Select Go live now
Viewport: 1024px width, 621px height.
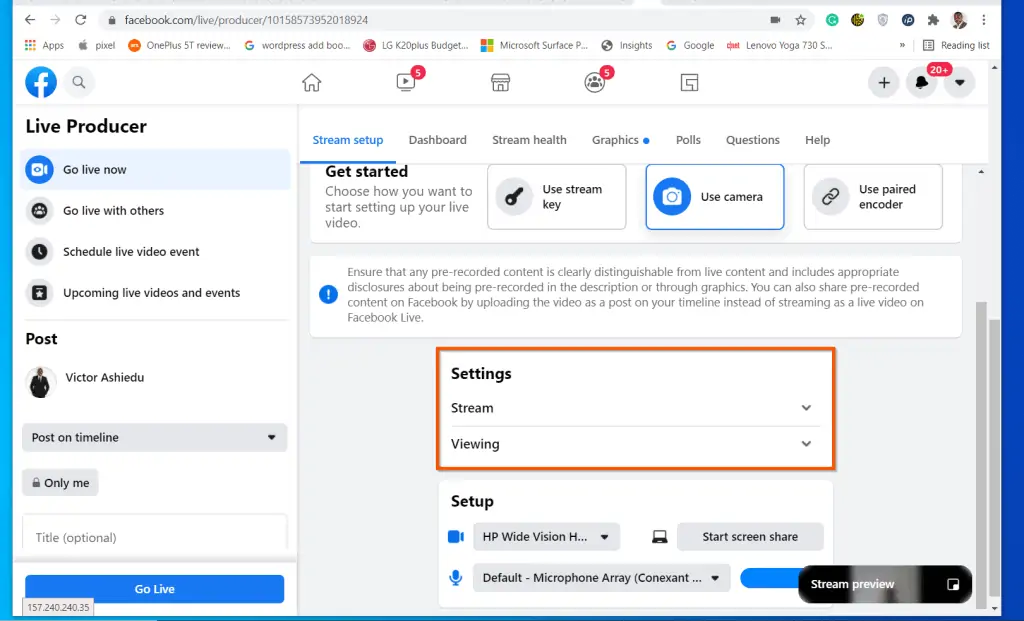point(155,170)
